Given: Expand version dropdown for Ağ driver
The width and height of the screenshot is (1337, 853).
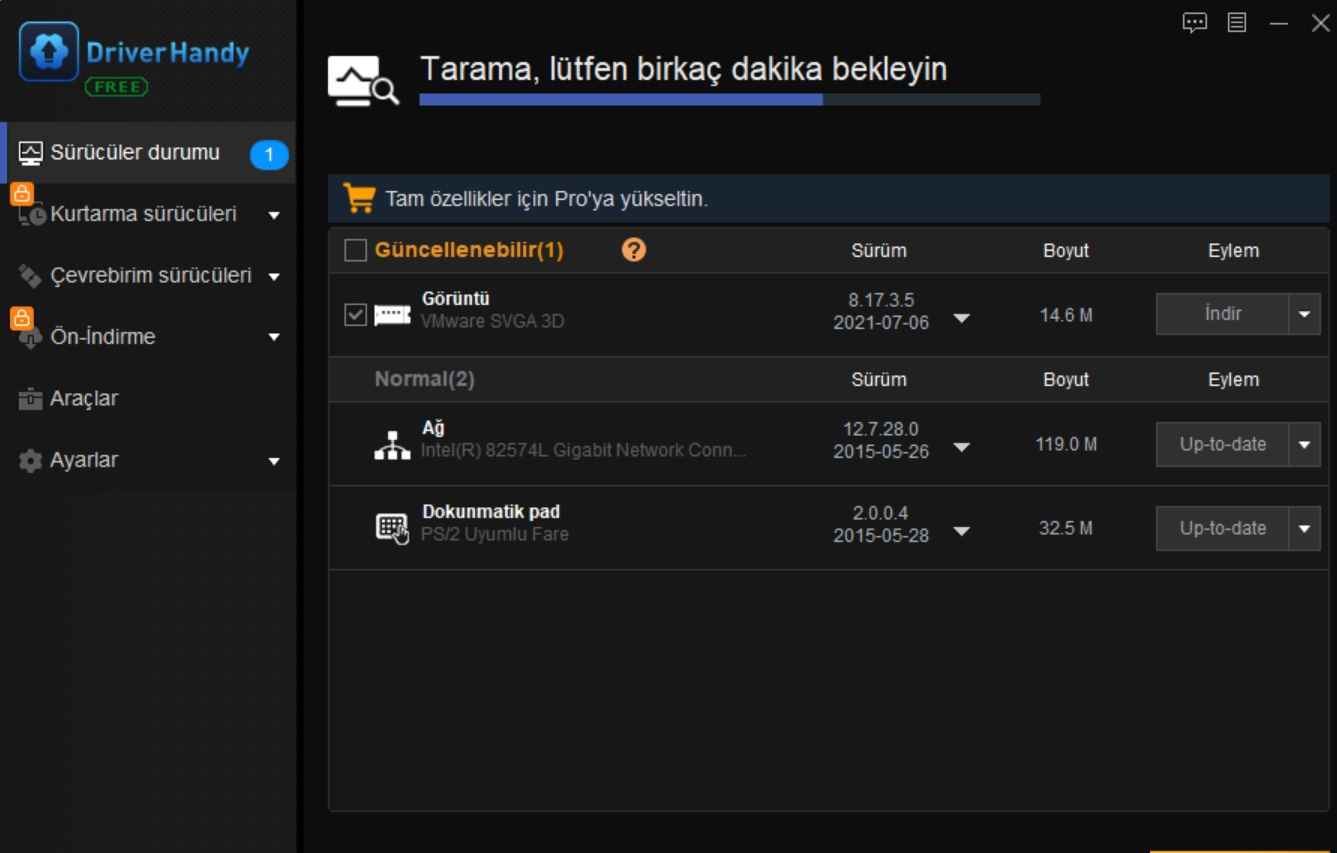Looking at the screenshot, I should 961,447.
